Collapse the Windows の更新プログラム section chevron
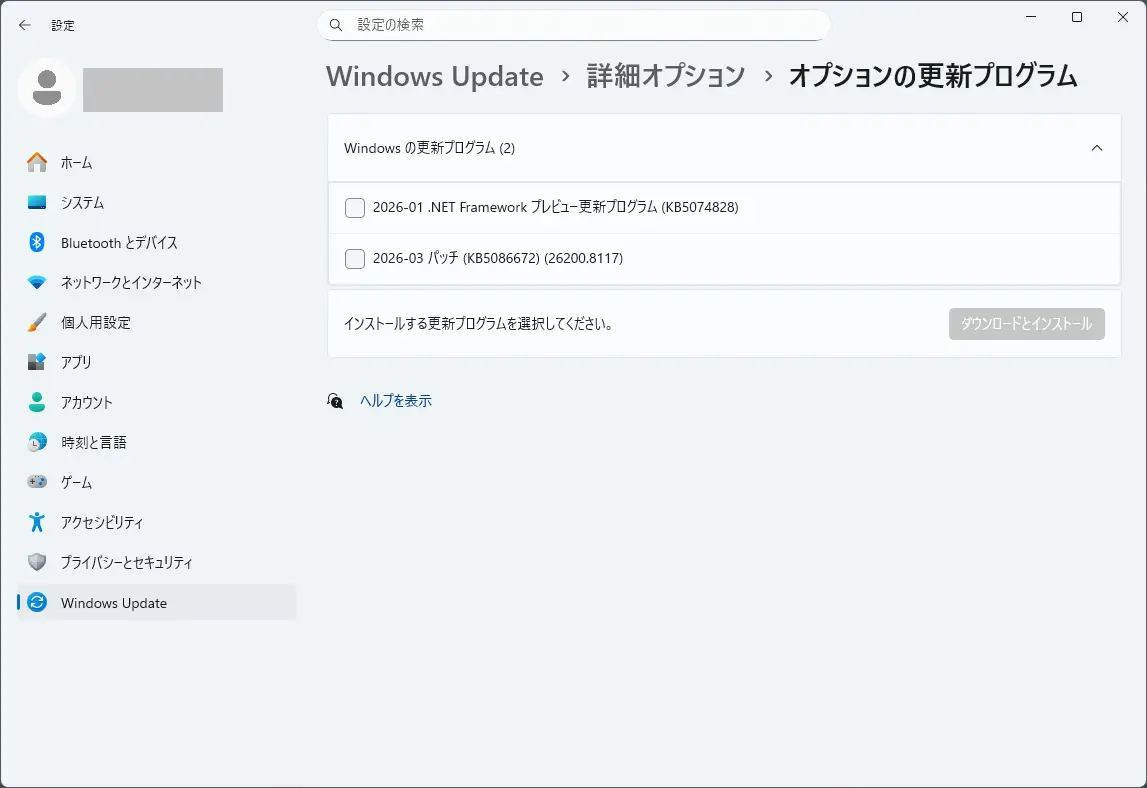The image size is (1147, 788). coord(1096,148)
